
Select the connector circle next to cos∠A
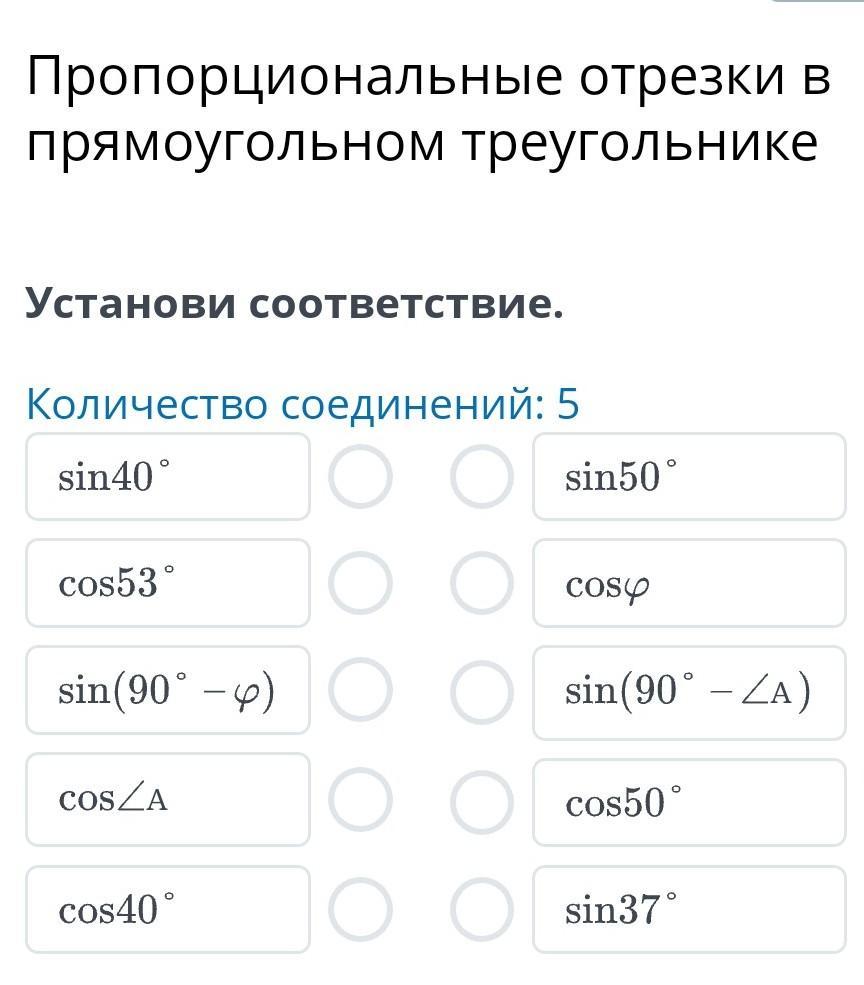tap(360, 799)
